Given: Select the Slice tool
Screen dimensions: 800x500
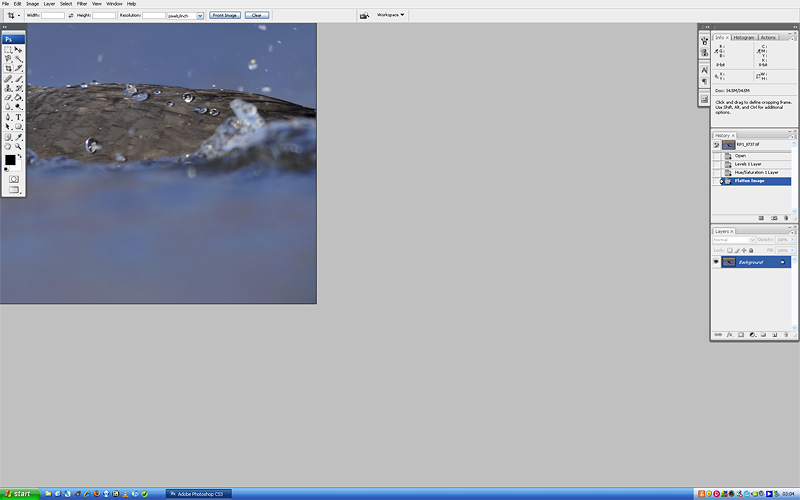Looking at the screenshot, I should point(18,68).
